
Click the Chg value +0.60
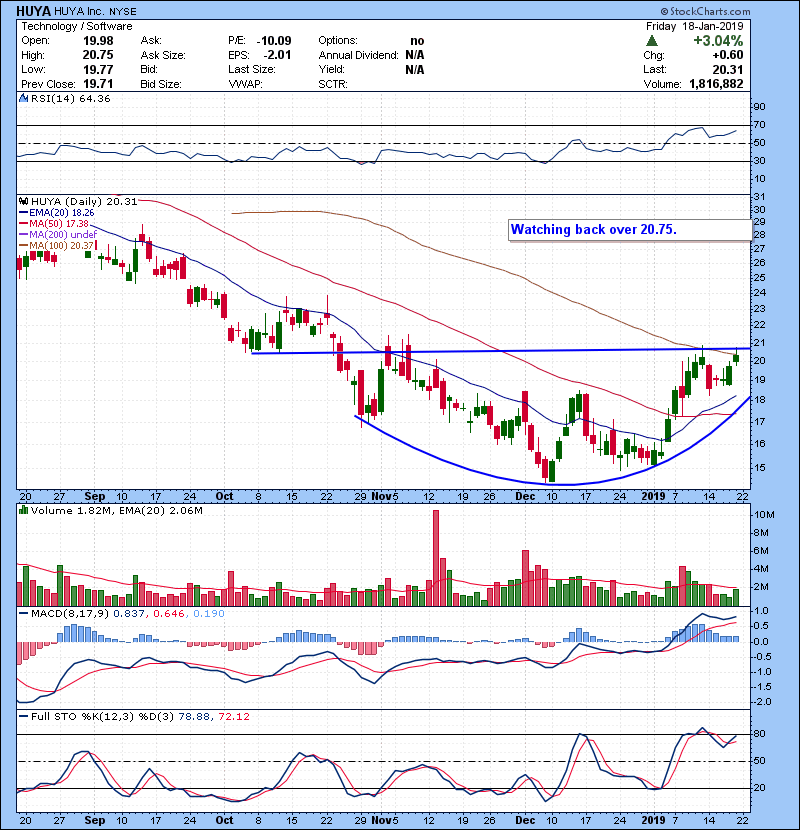[727, 55]
